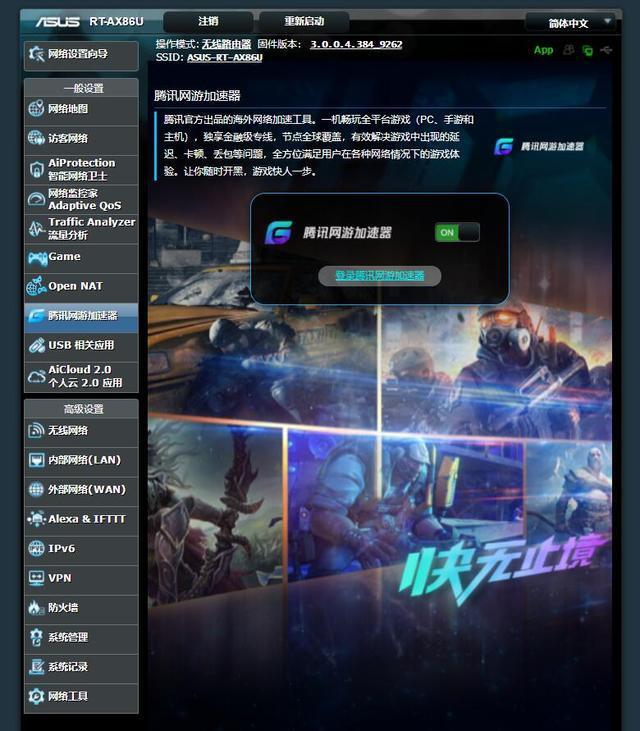
Task: Click the 注销 logout tab
Action: 208,21
